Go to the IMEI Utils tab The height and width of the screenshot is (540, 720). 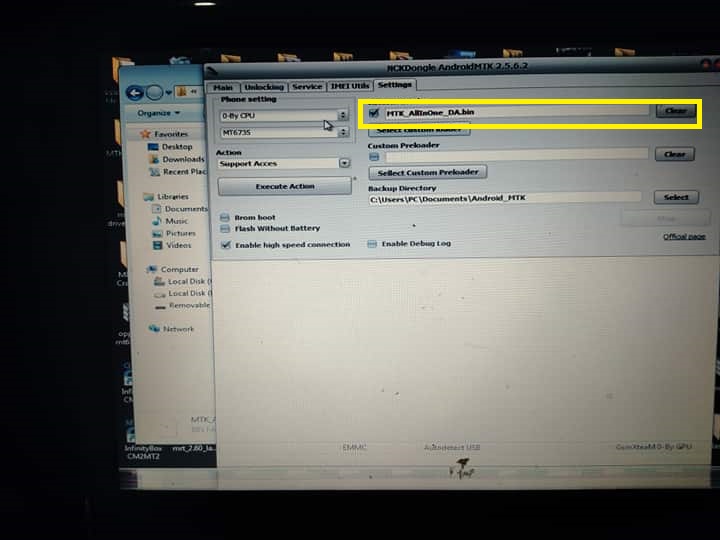click(350, 86)
